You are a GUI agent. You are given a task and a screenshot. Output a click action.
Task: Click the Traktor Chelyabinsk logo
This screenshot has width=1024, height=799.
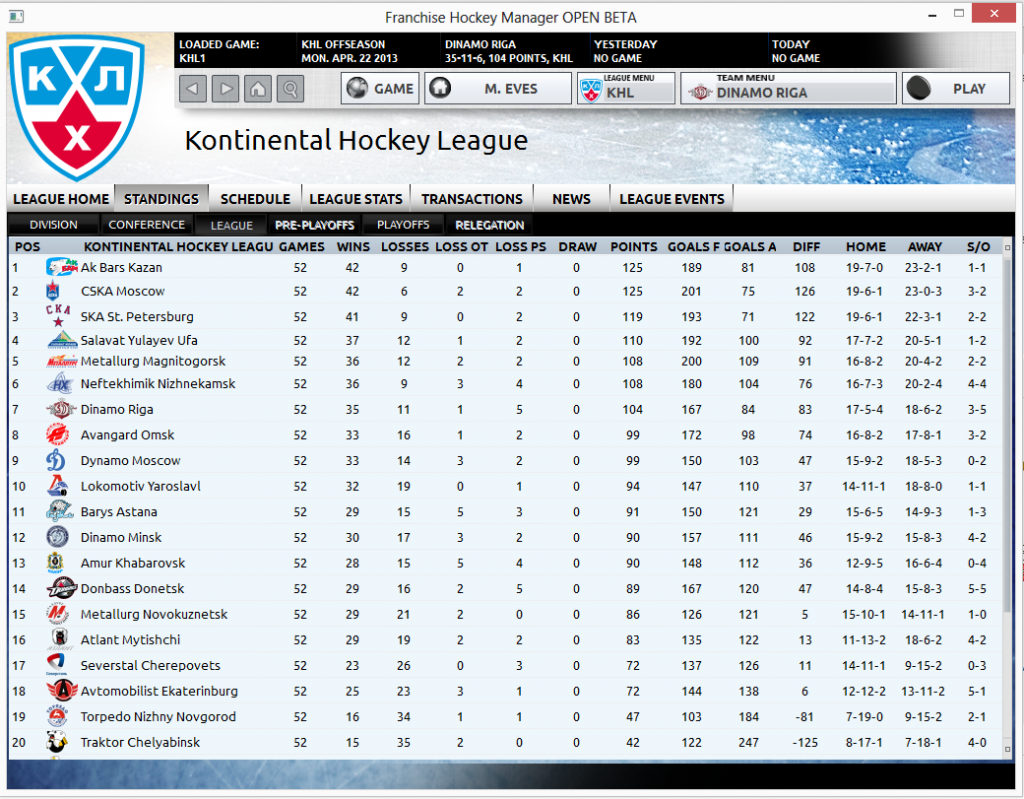[57, 742]
